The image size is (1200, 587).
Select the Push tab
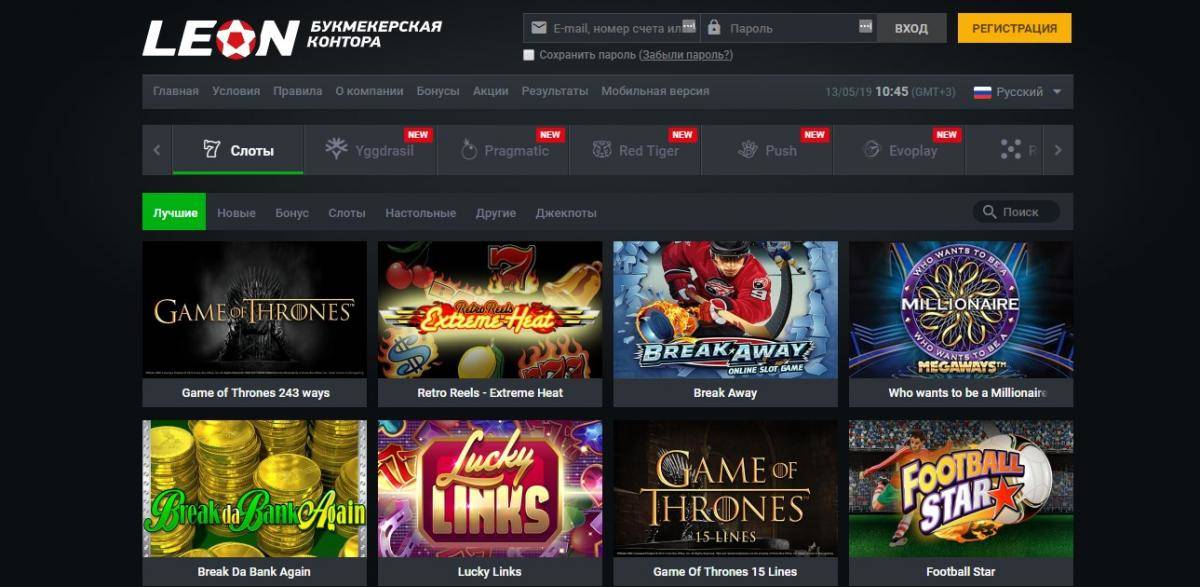coord(767,150)
